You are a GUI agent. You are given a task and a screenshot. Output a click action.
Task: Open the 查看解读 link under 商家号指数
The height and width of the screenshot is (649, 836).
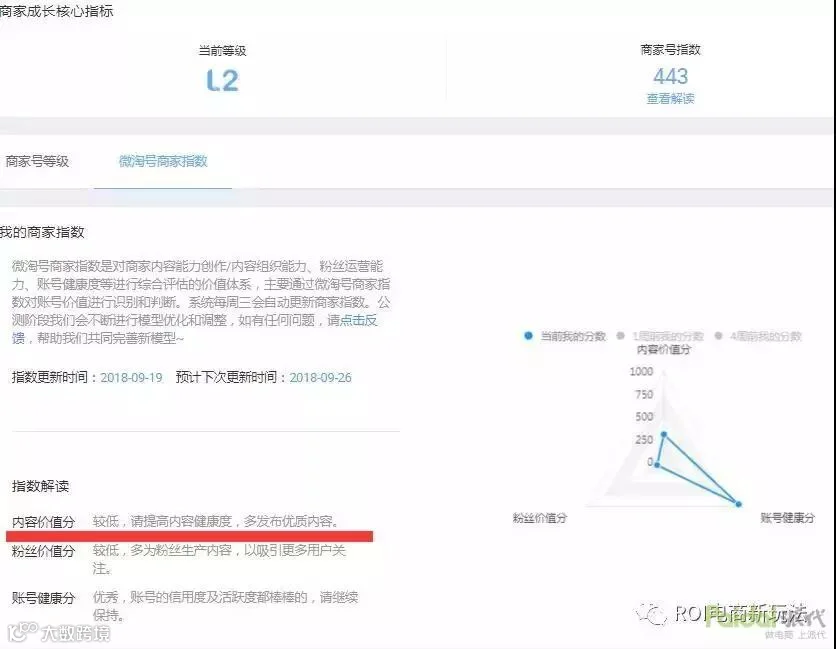click(x=670, y=99)
